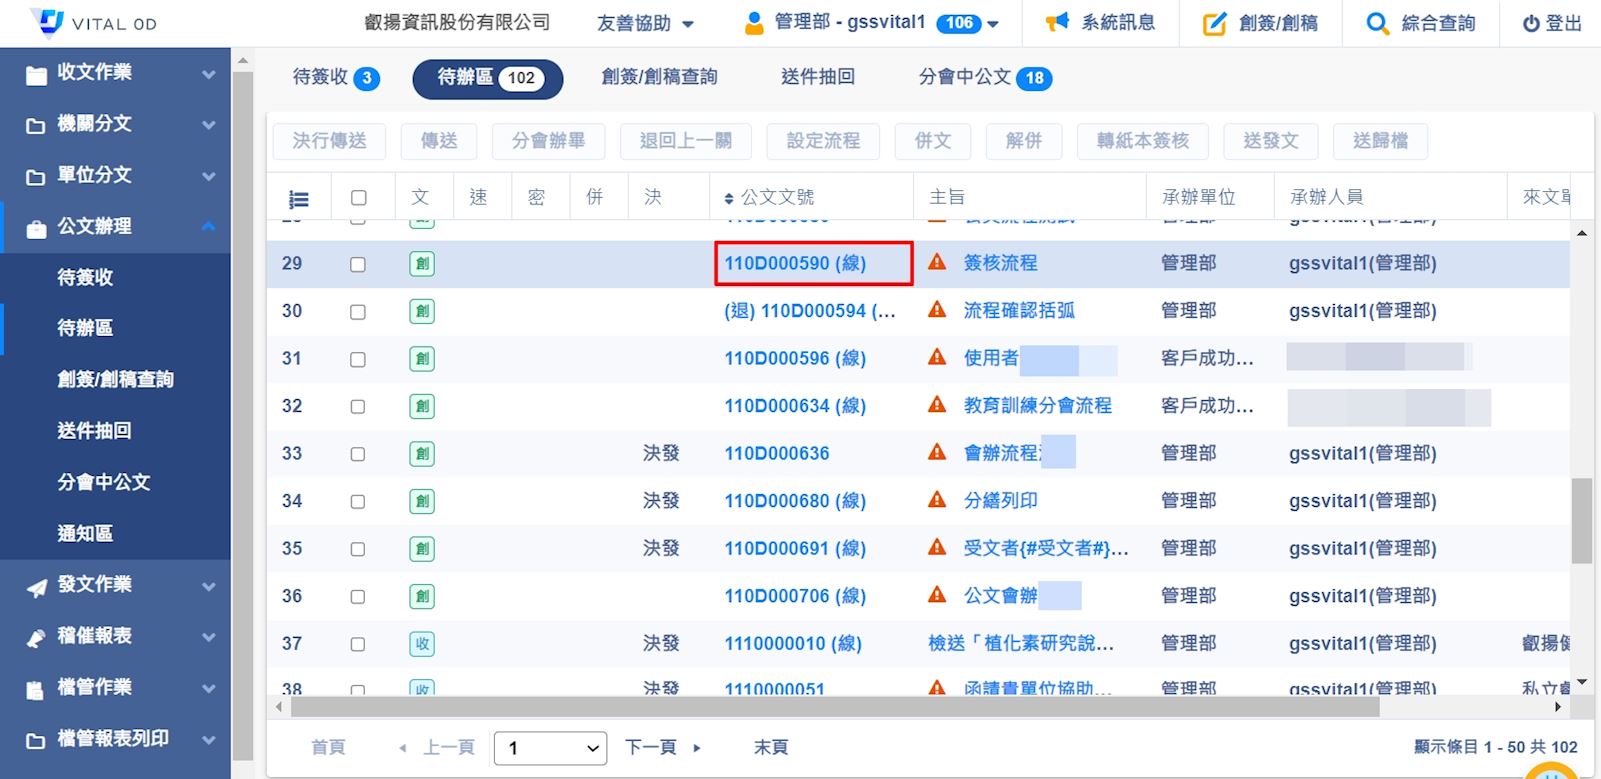The width and height of the screenshot is (1601, 779).
Task: Open the page number dropdown
Action: coord(550,748)
